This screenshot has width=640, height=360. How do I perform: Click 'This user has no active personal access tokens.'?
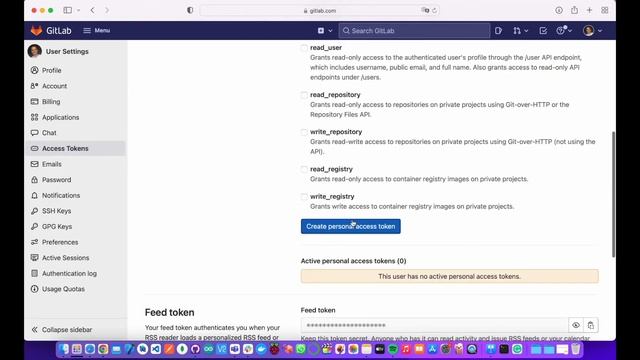(449, 276)
